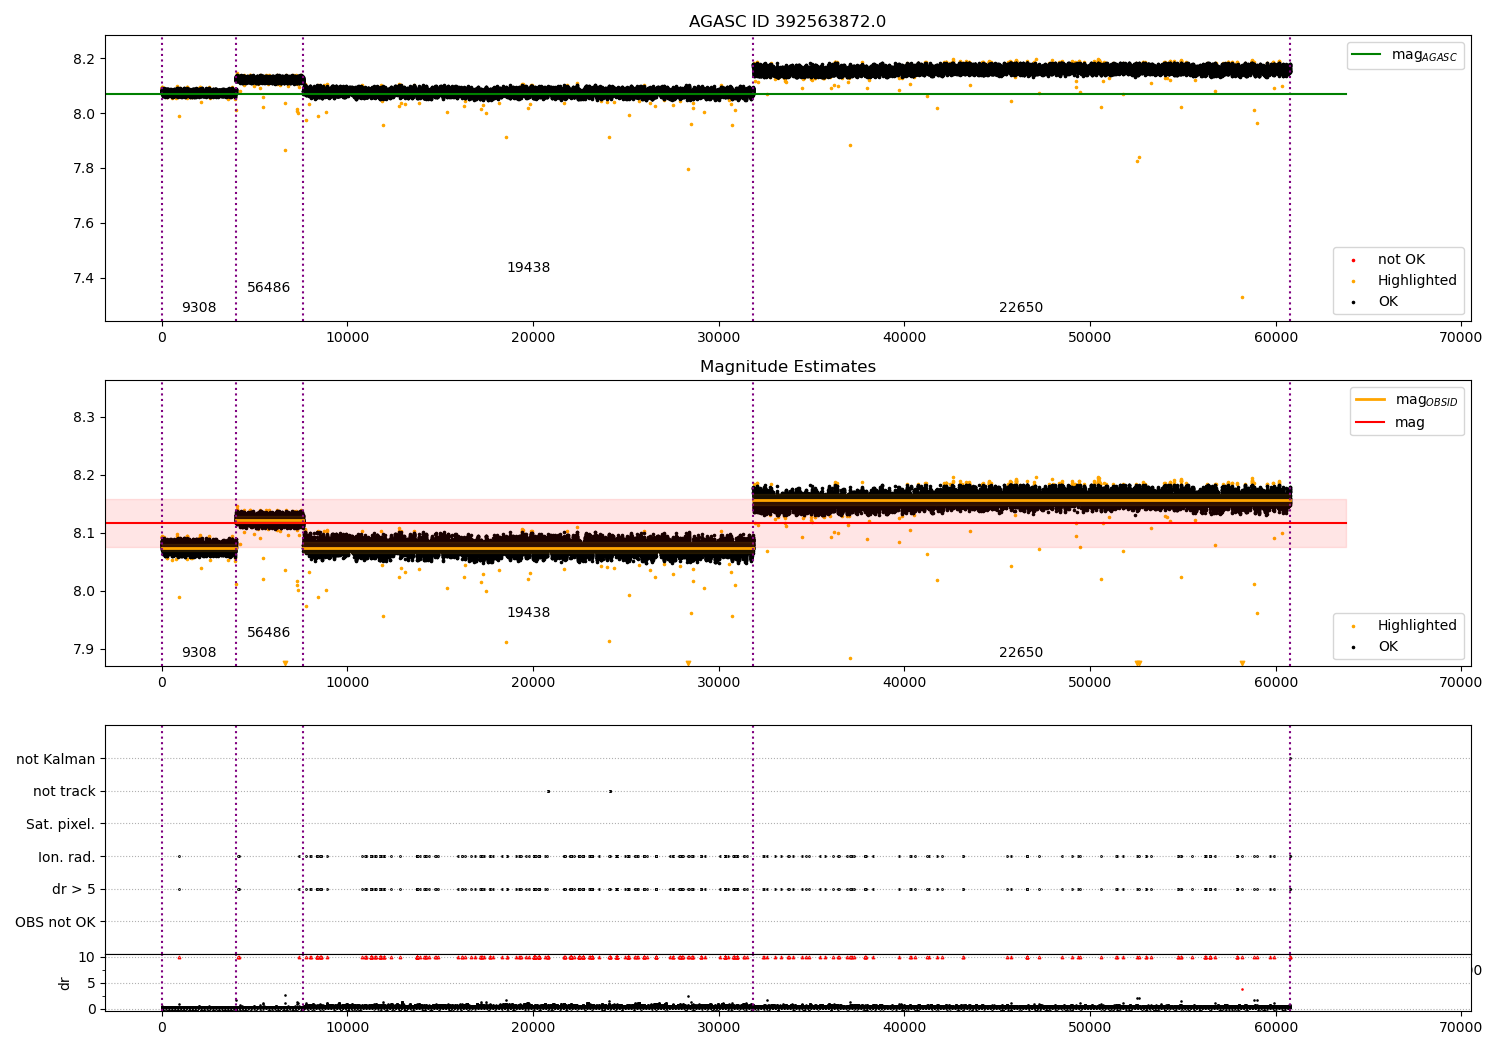The height and width of the screenshot is (1050, 1500).
Task: Click the 7.4 y-axis tick label
Action: (x=82, y=278)
